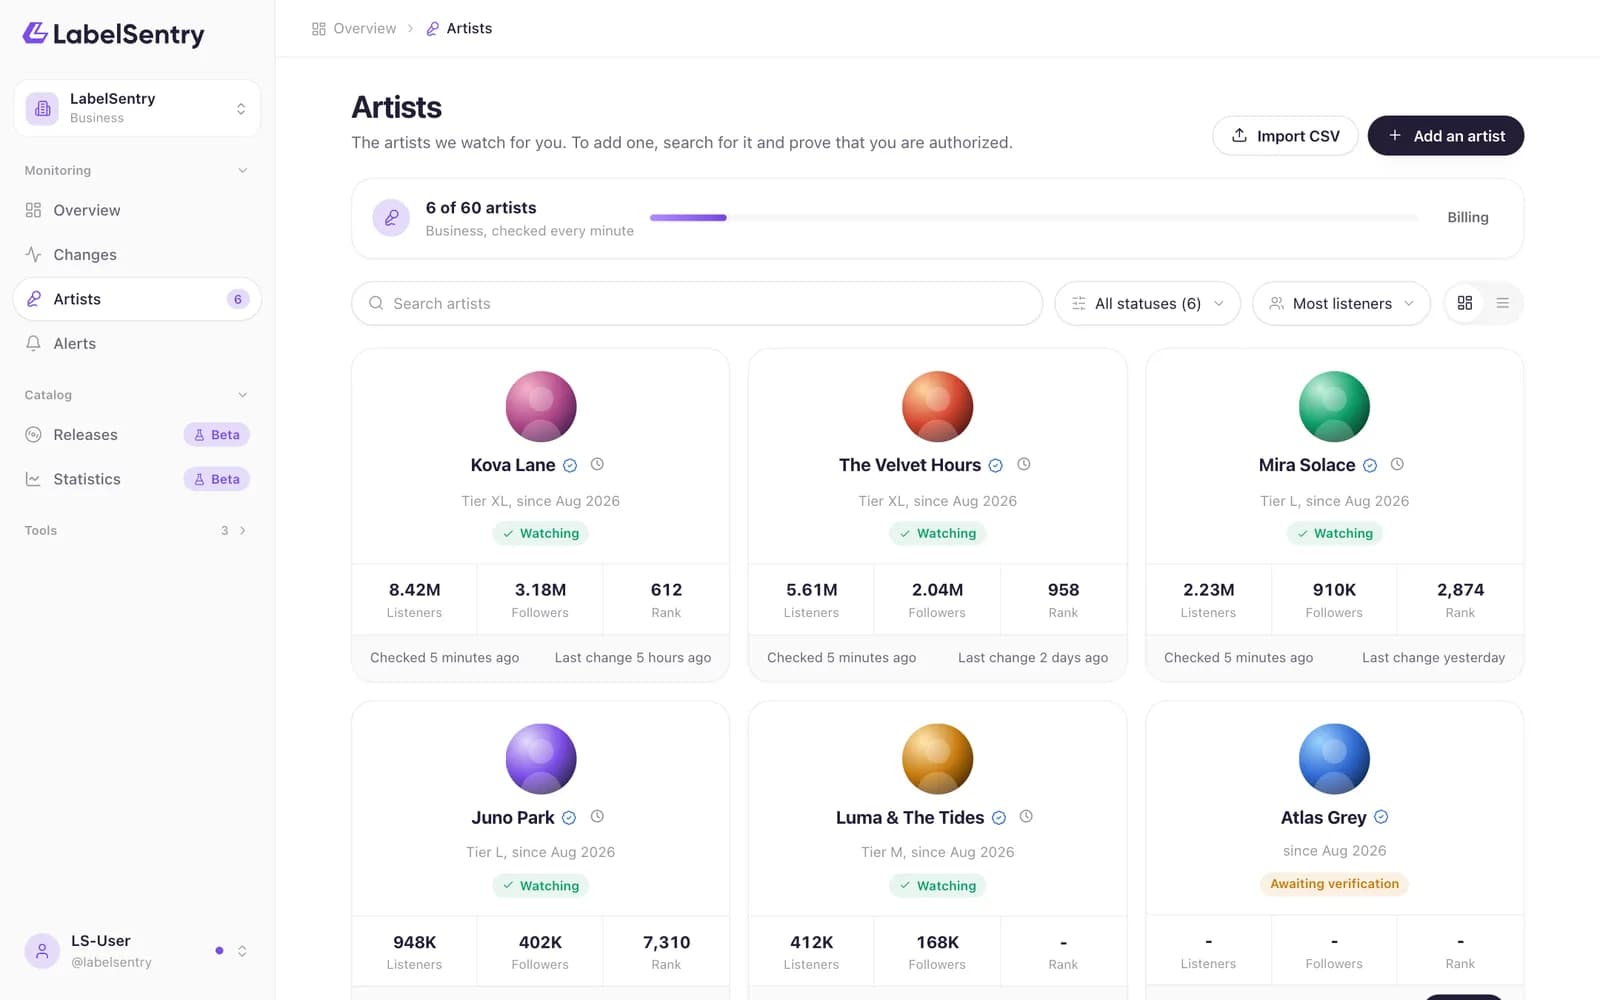Screen dimensions: 1600x1000
Task: Open the clock history icon beside Kova Lane
Action: tap(597, 464)
